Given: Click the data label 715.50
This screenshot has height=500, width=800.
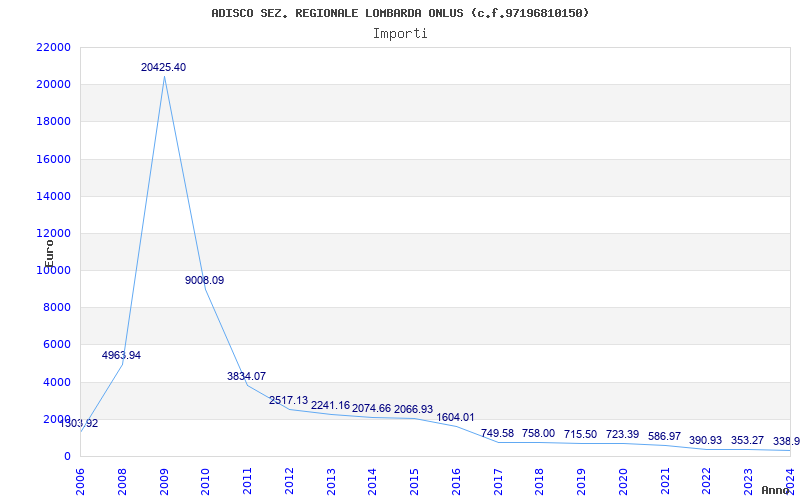Looking at the screenshot, I should point(580,434).
